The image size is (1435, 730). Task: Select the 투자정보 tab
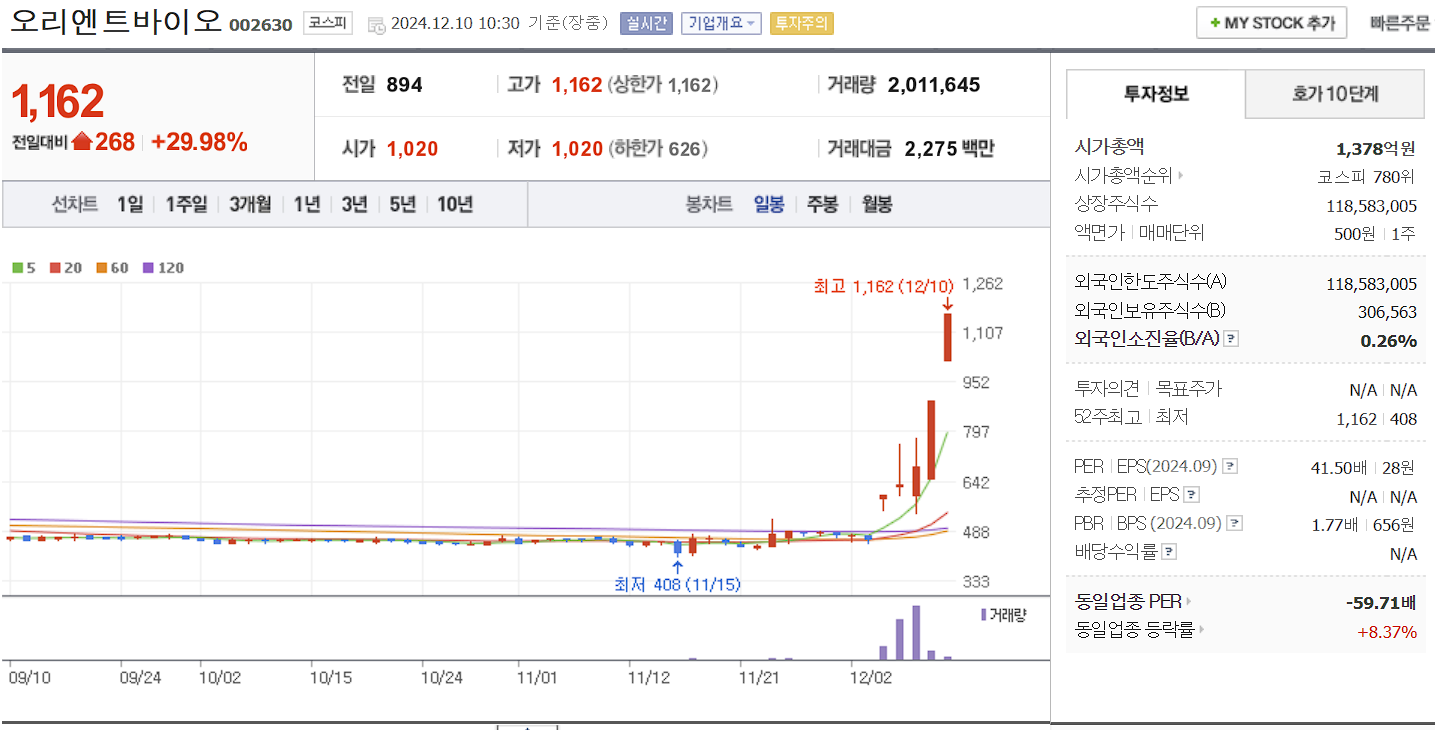coord(1155,93)
